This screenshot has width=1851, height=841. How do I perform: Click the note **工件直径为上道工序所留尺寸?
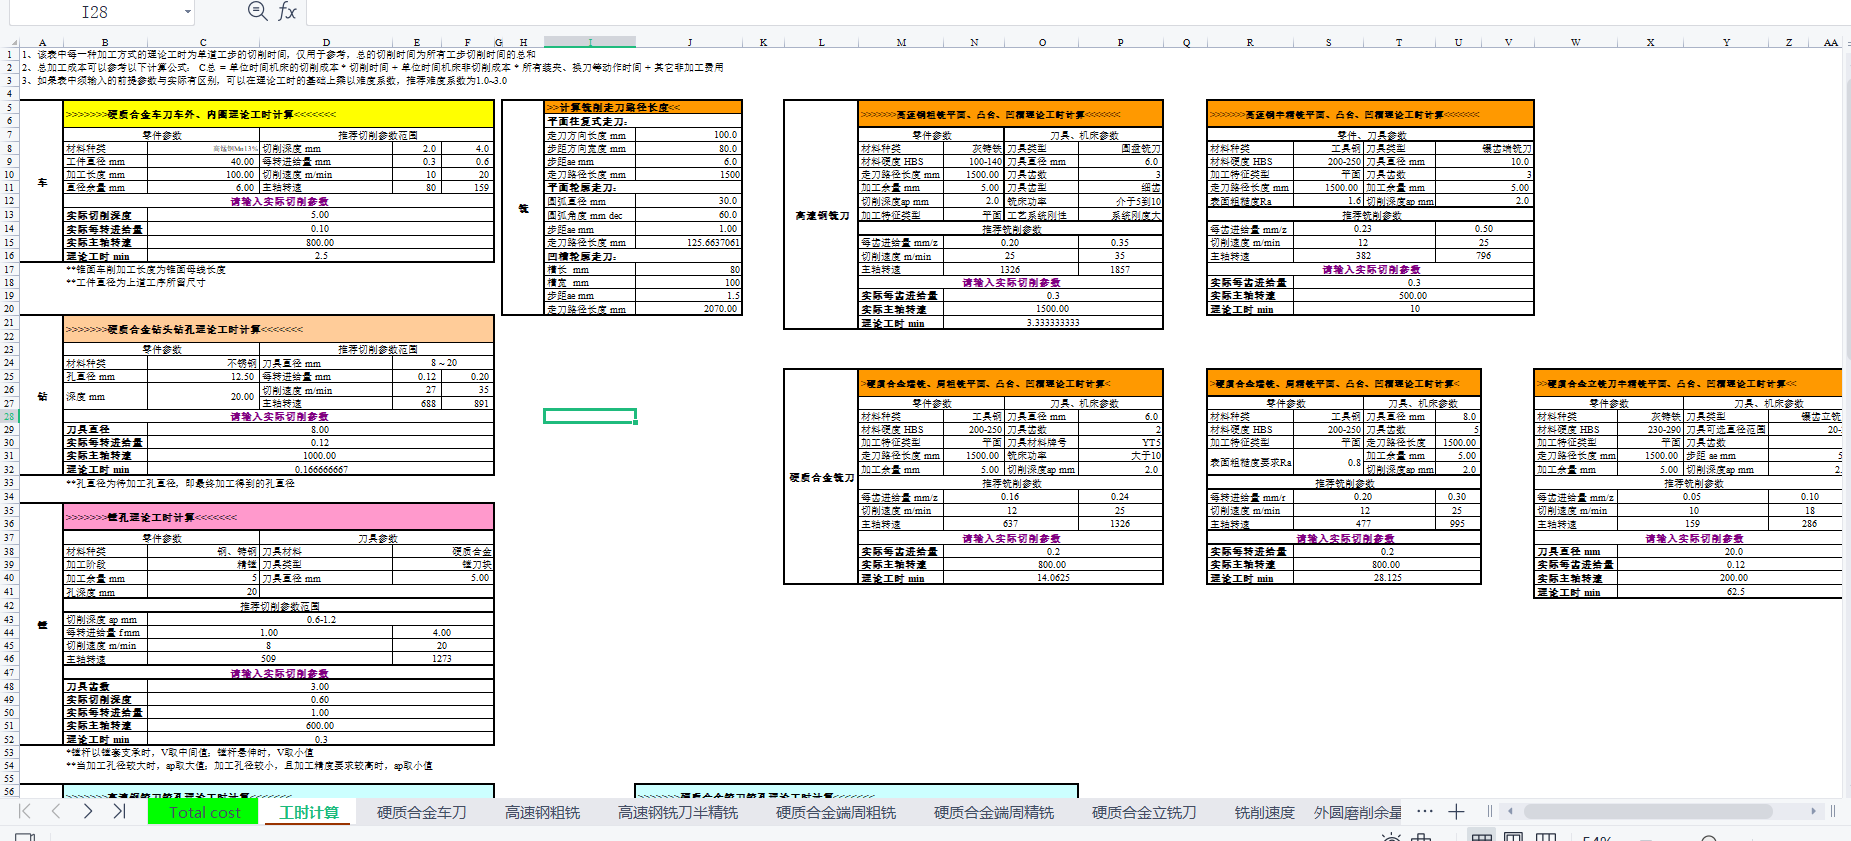point(135,283)
